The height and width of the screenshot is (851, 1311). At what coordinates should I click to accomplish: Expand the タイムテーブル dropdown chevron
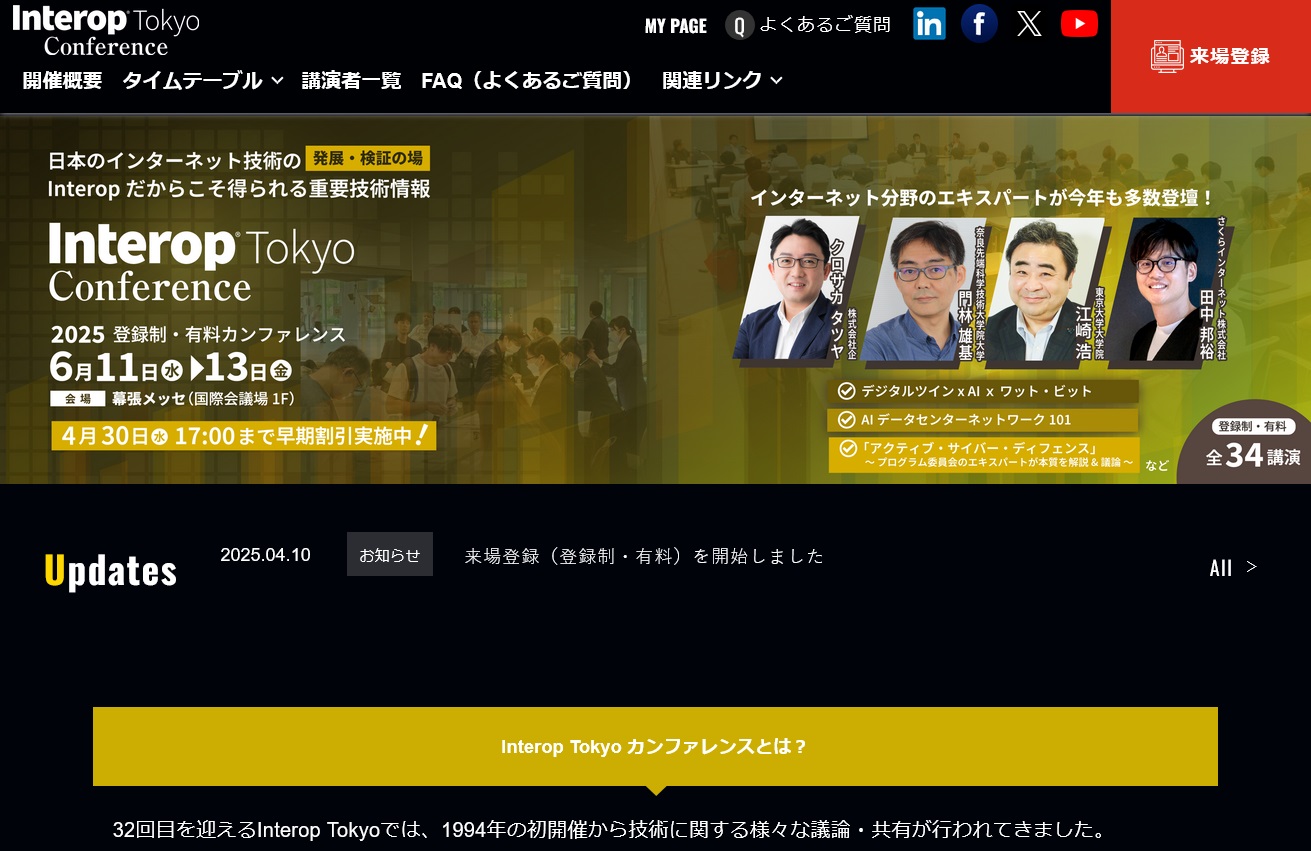pyautogui.click(x=277, y=81)
